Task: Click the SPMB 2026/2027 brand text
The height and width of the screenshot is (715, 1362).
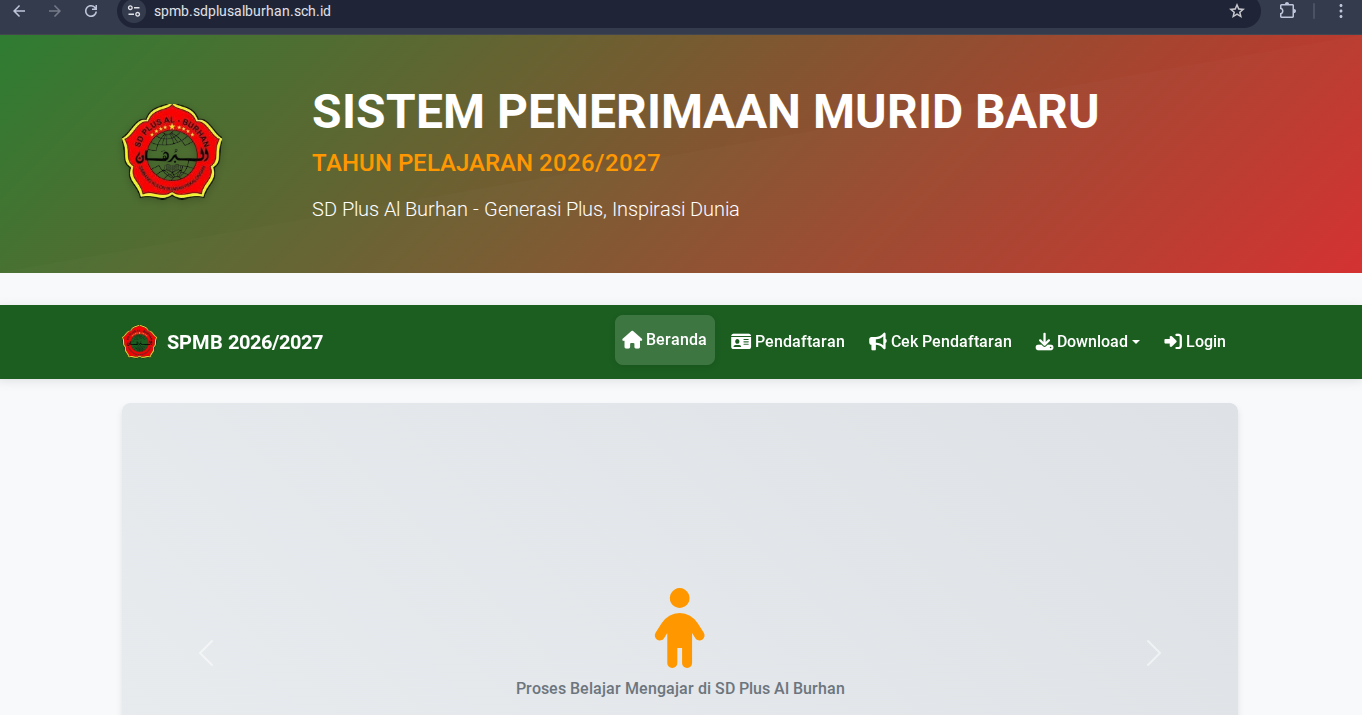Action: coord(246,341)
